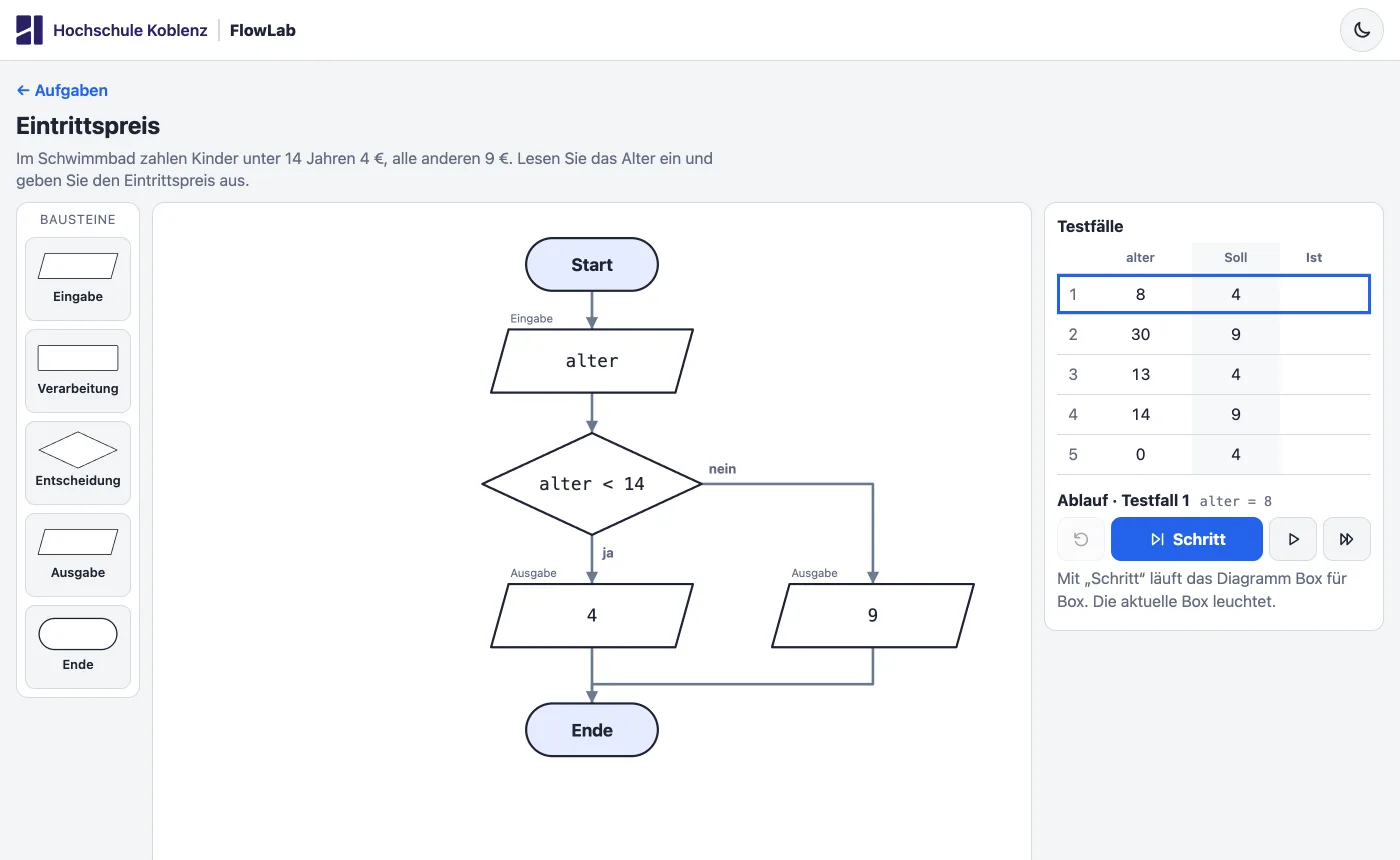Viewport: 1400px width, 860px height.
Task: Click the Eintrittspreis heading
Action: (88, 125)
